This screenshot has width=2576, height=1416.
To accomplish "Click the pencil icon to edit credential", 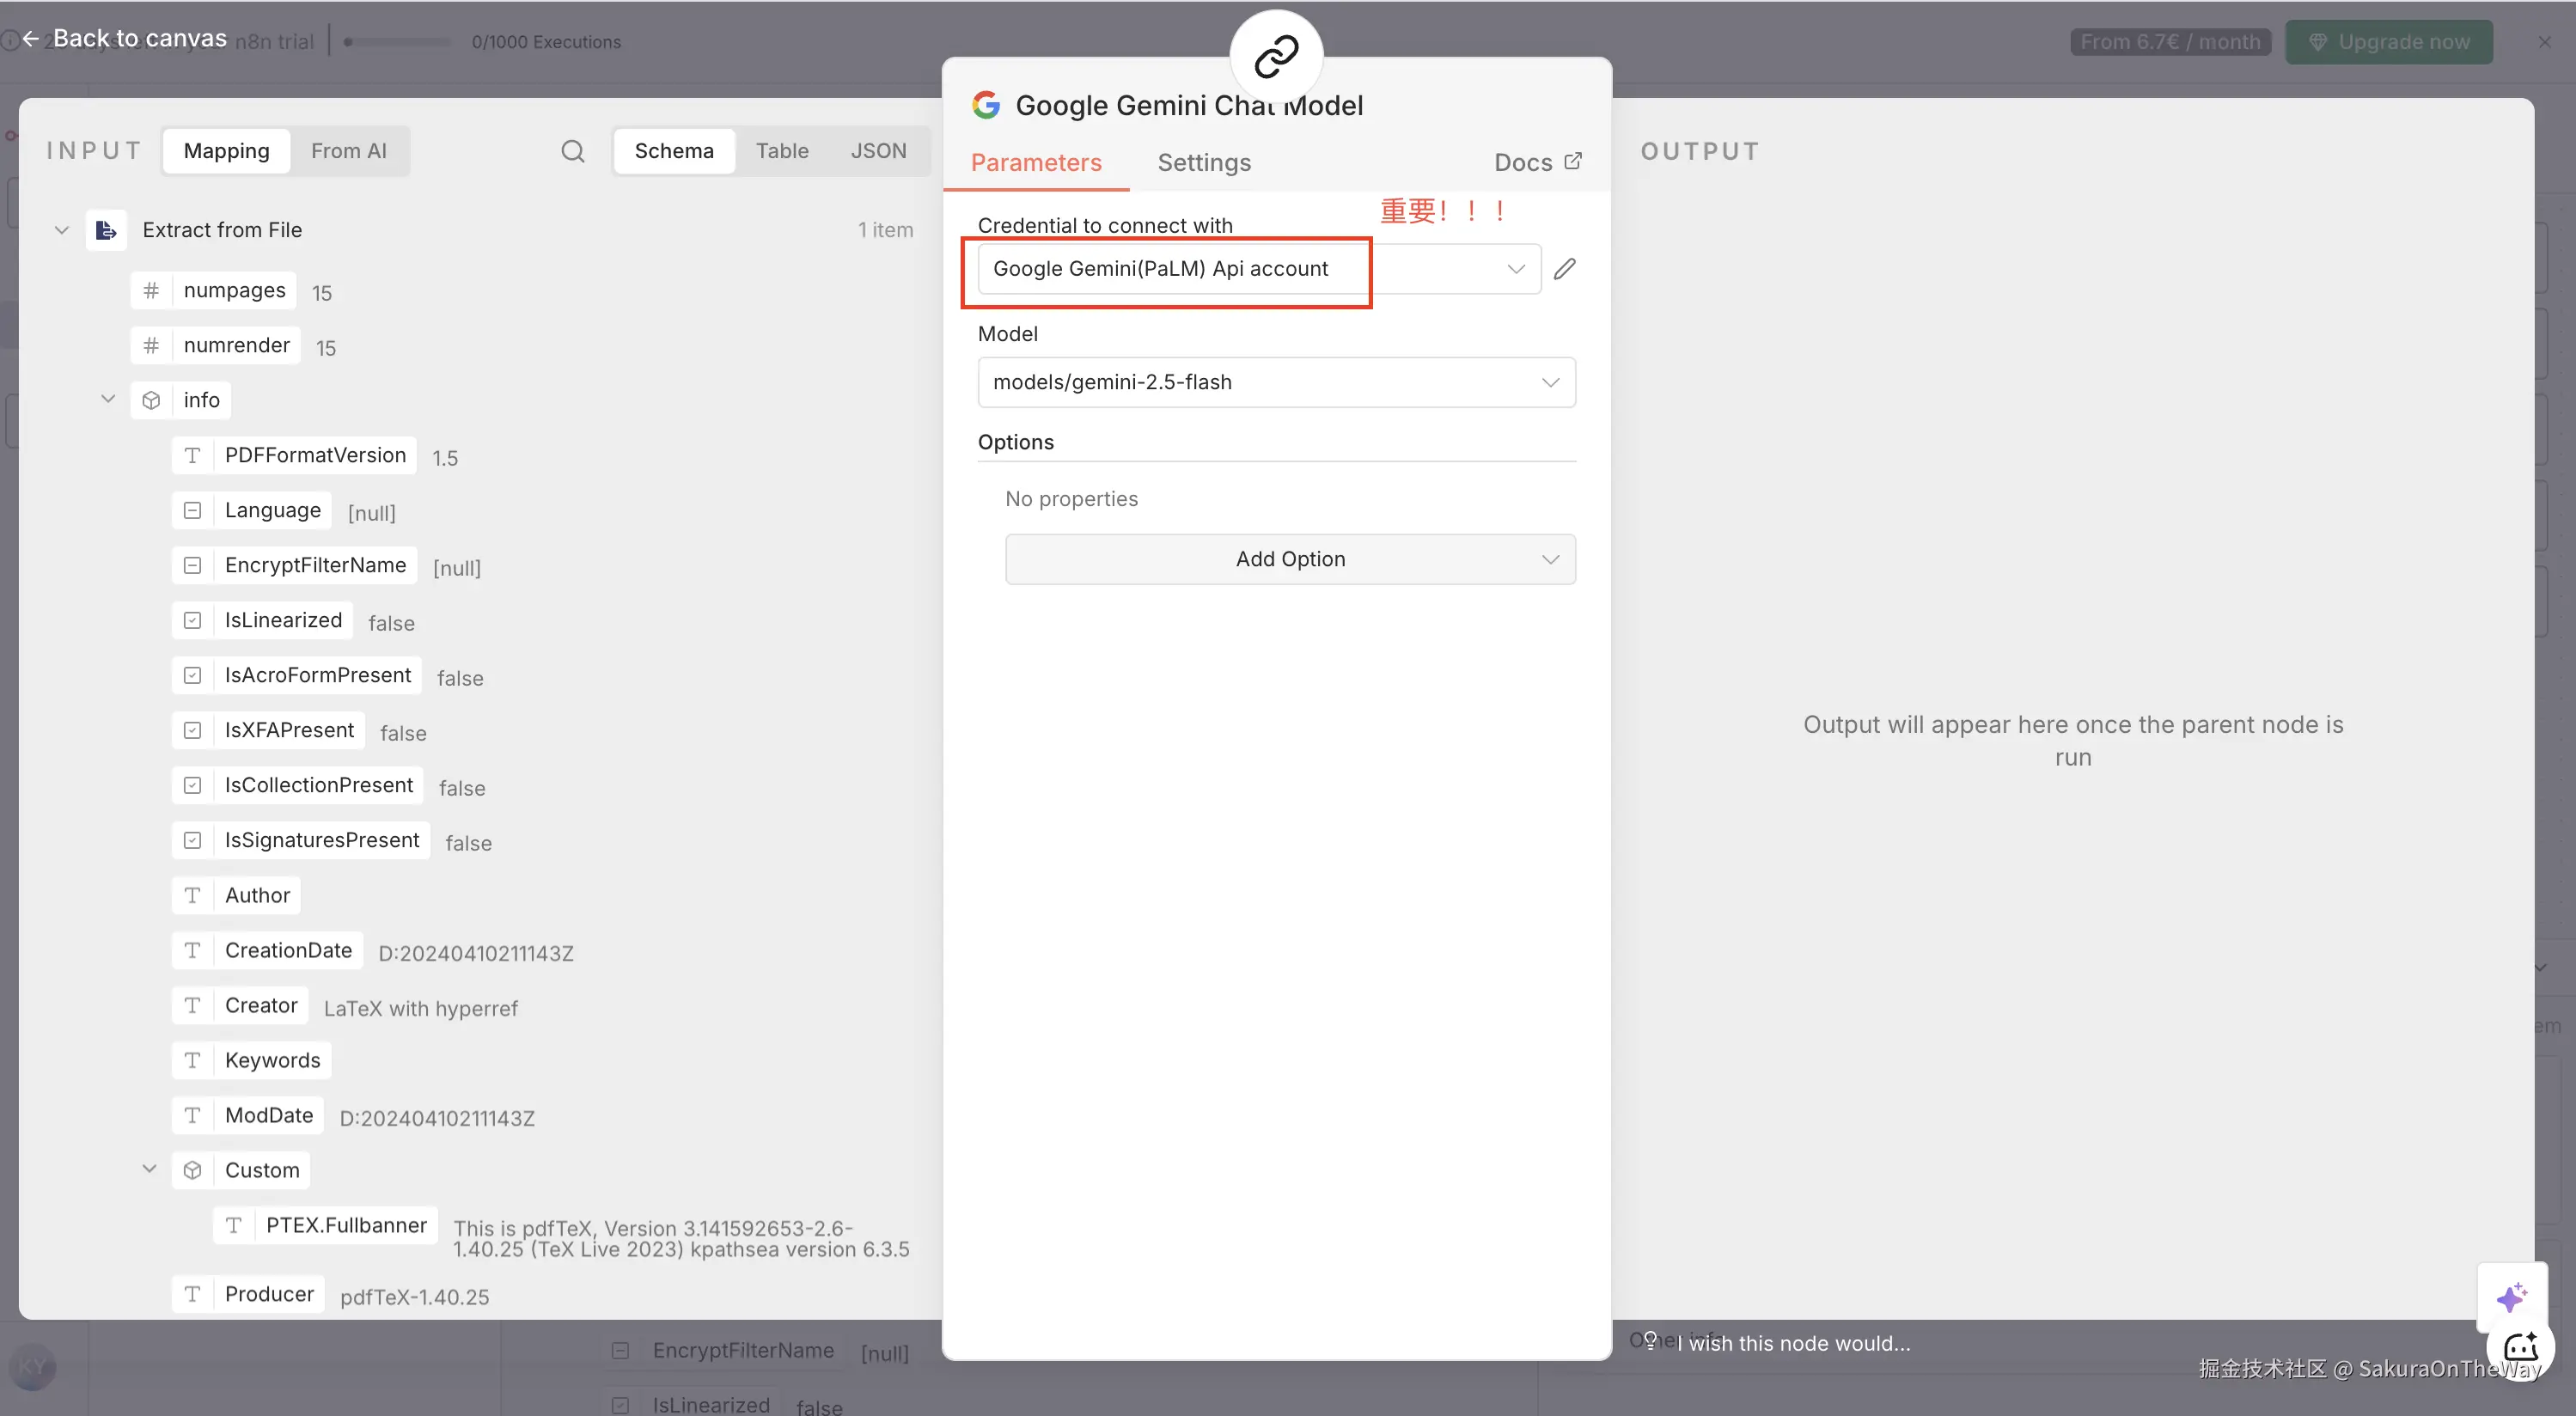I will tap(1564, 269).
